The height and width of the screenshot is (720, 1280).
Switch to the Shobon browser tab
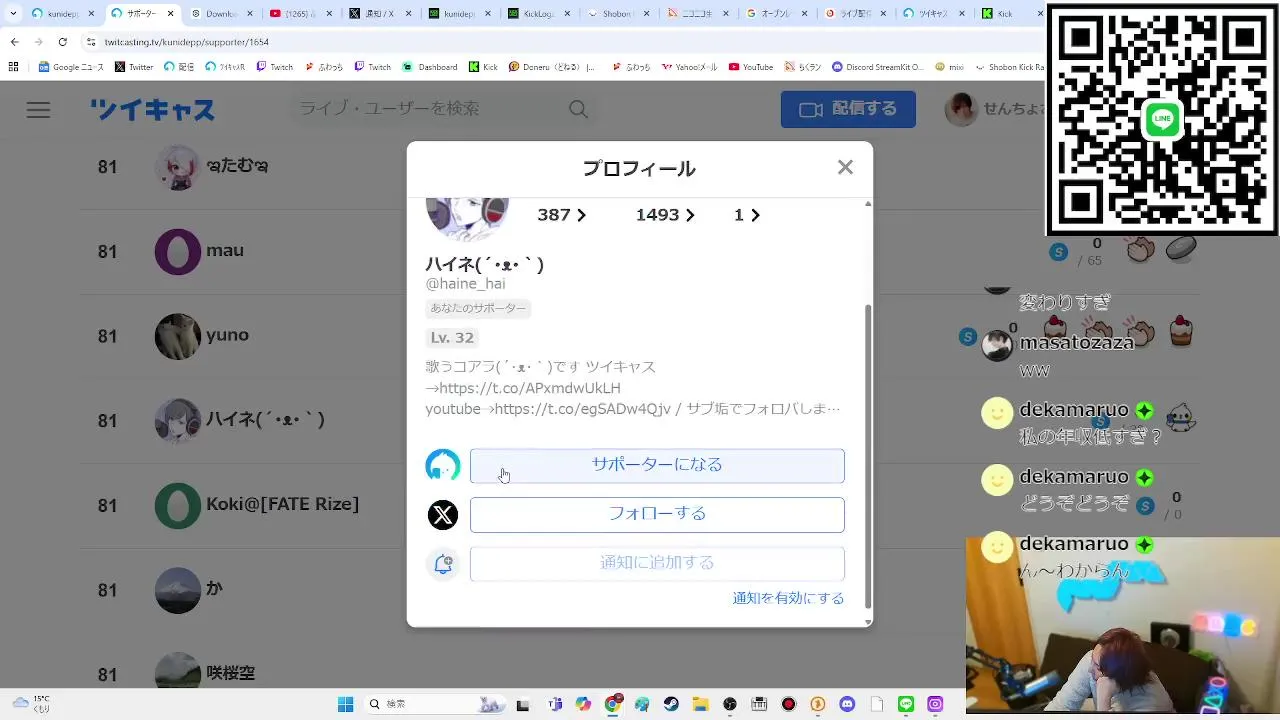coord(618,14)
